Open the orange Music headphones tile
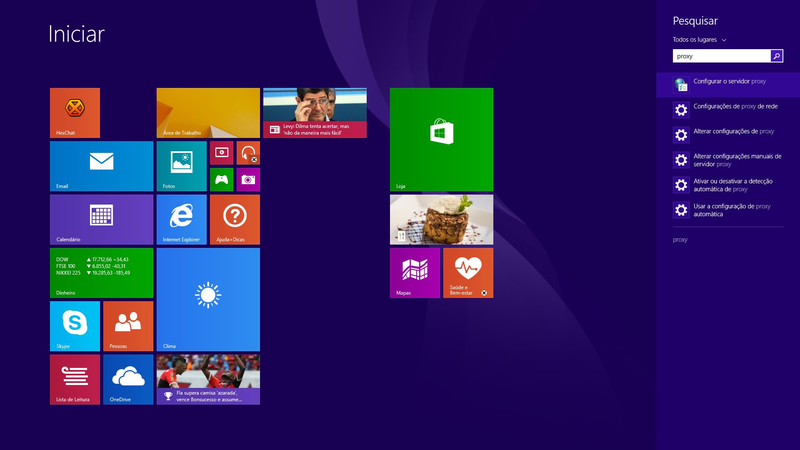Viewport: 800px width, 450px height. [248, 153]
